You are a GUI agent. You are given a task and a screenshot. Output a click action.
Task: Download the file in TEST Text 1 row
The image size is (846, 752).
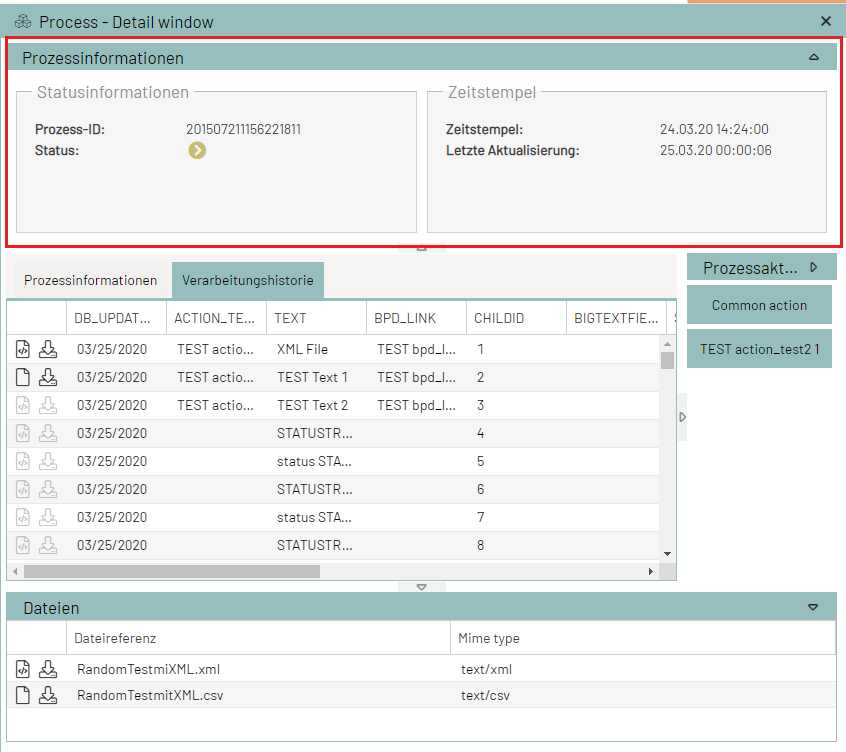click(48, 377)
